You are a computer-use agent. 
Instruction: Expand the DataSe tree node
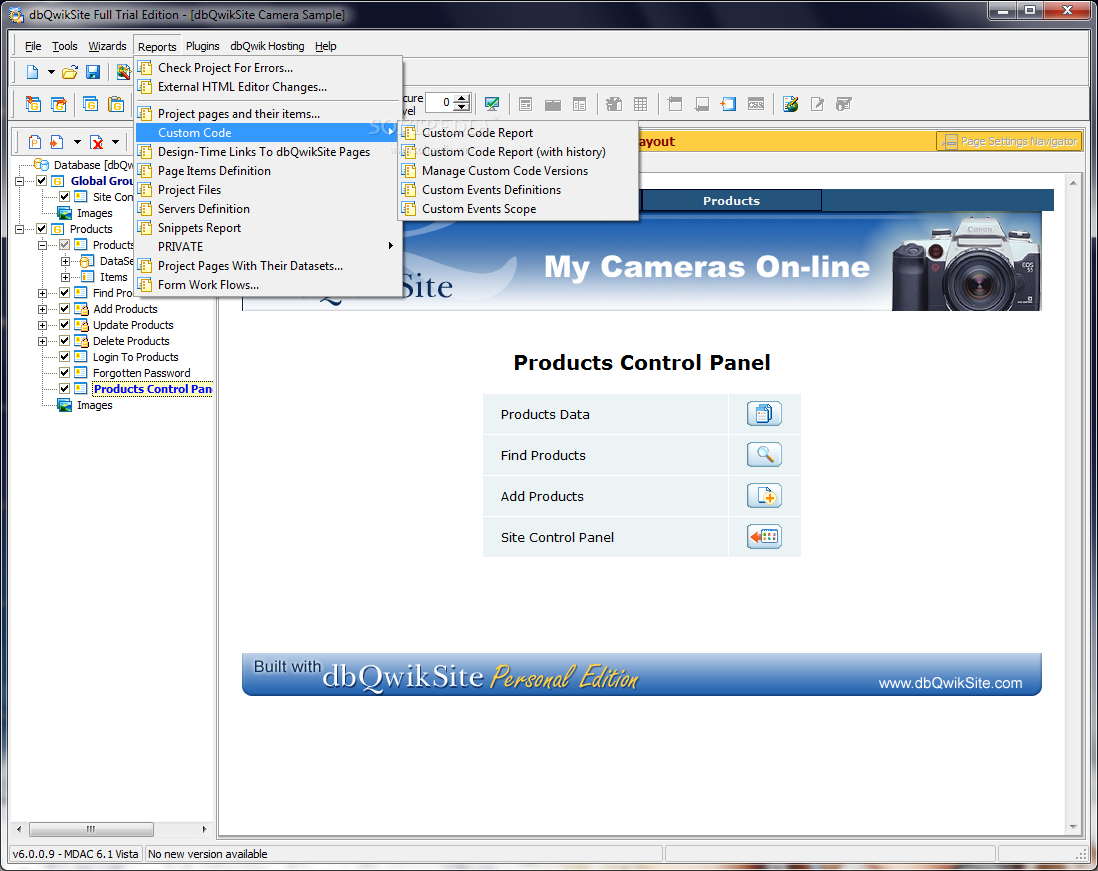tap(65, 261)
